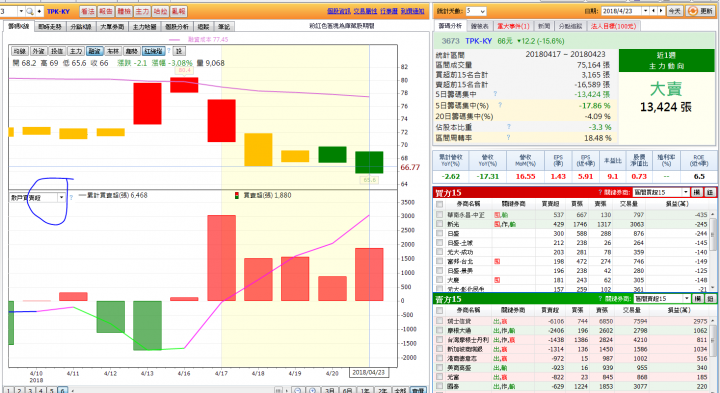Toggle the 投信 chart indicator
The image size is (720, 393).
[57, 51]
